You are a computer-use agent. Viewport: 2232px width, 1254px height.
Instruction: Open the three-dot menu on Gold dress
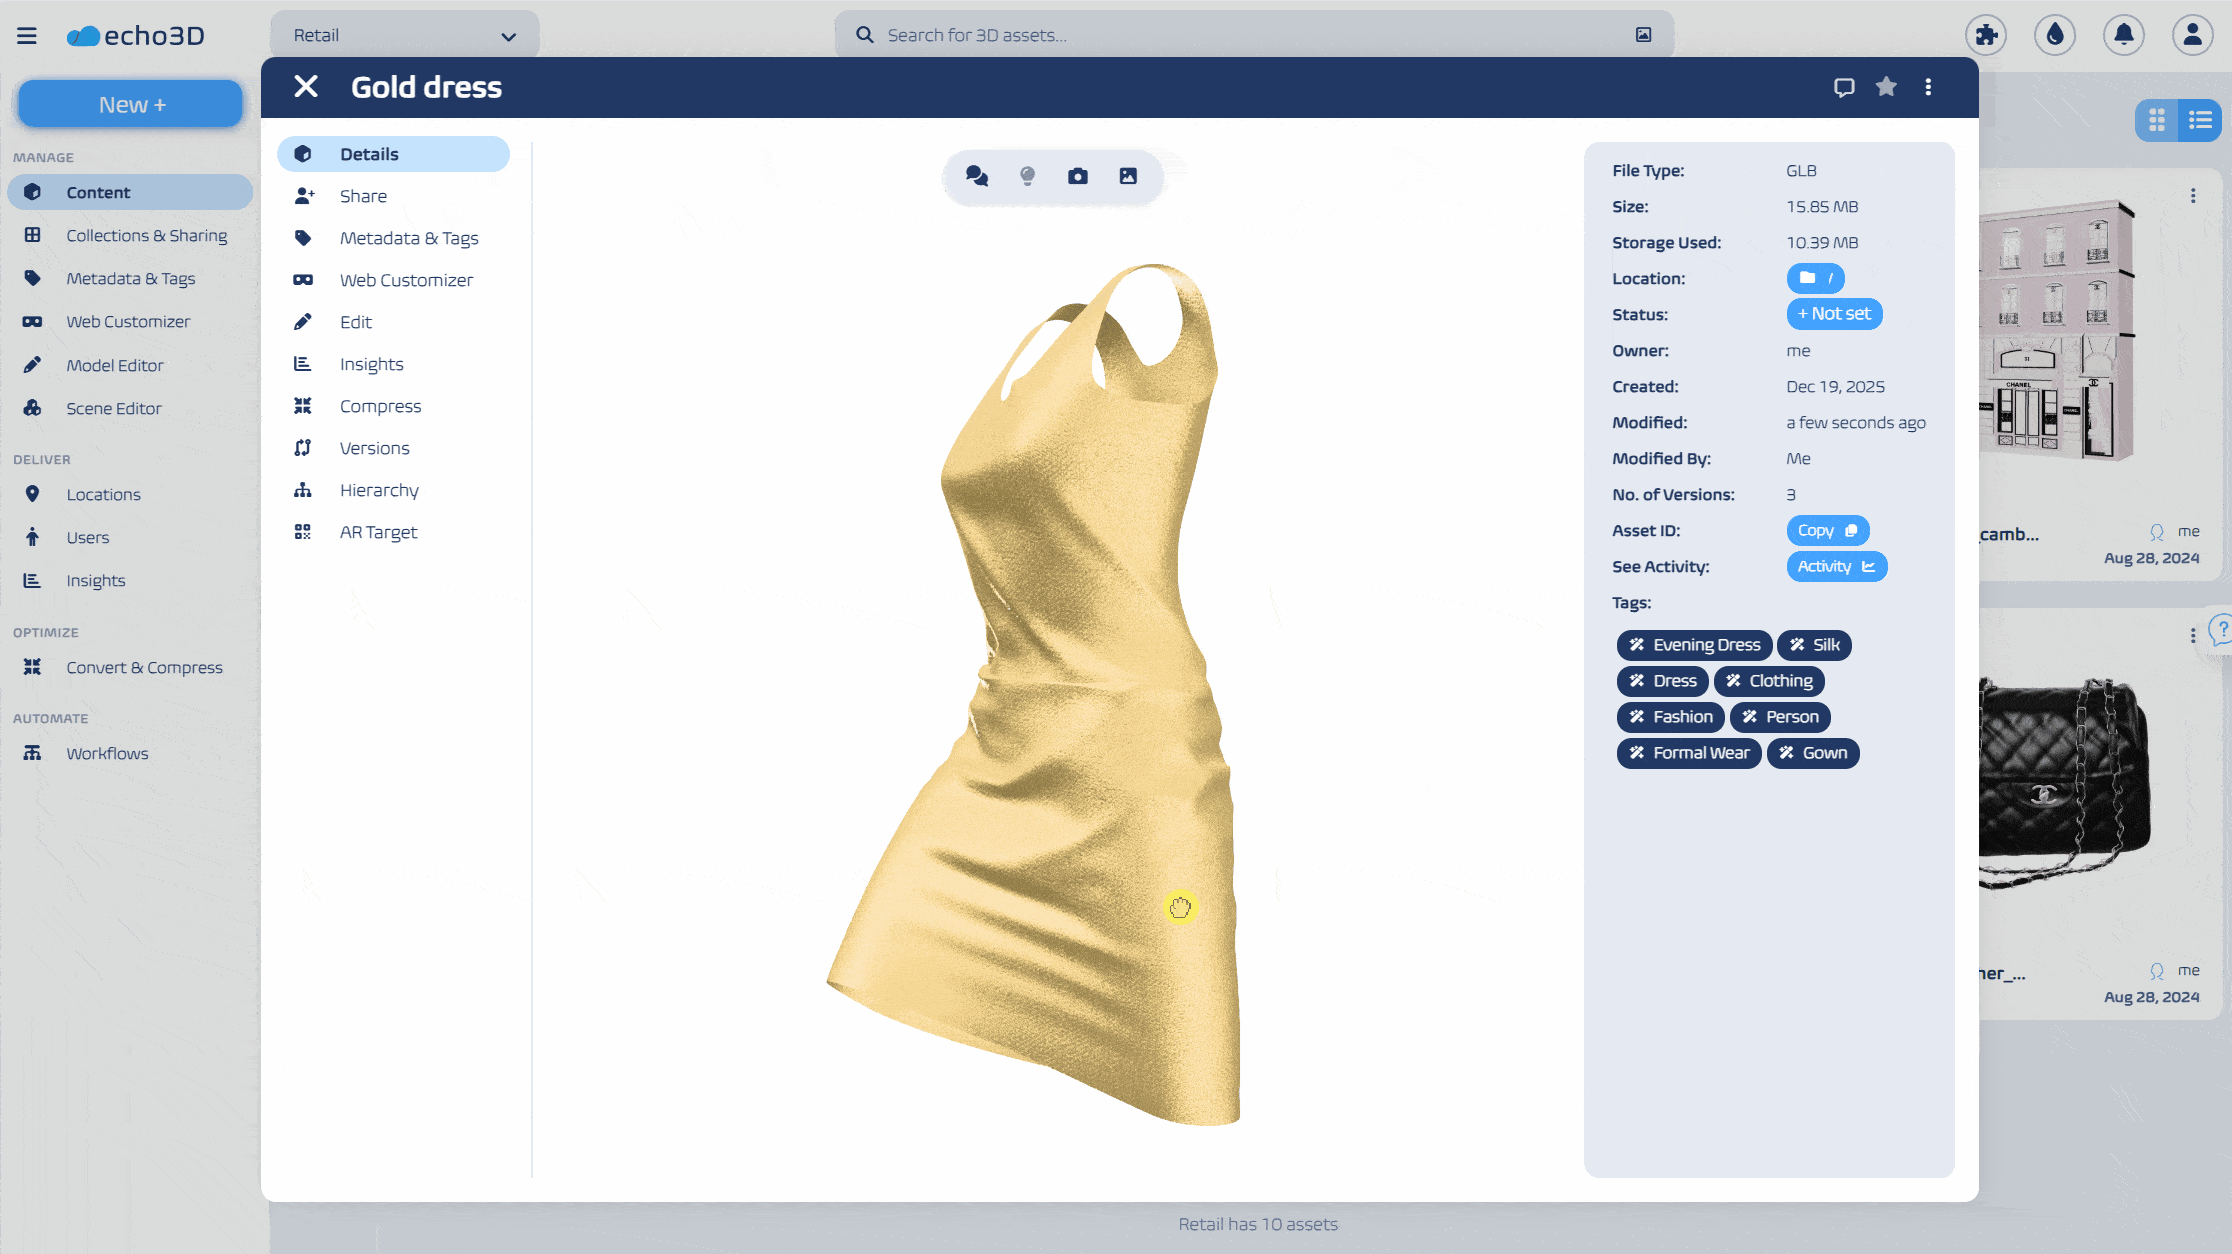click(1928, 87)
